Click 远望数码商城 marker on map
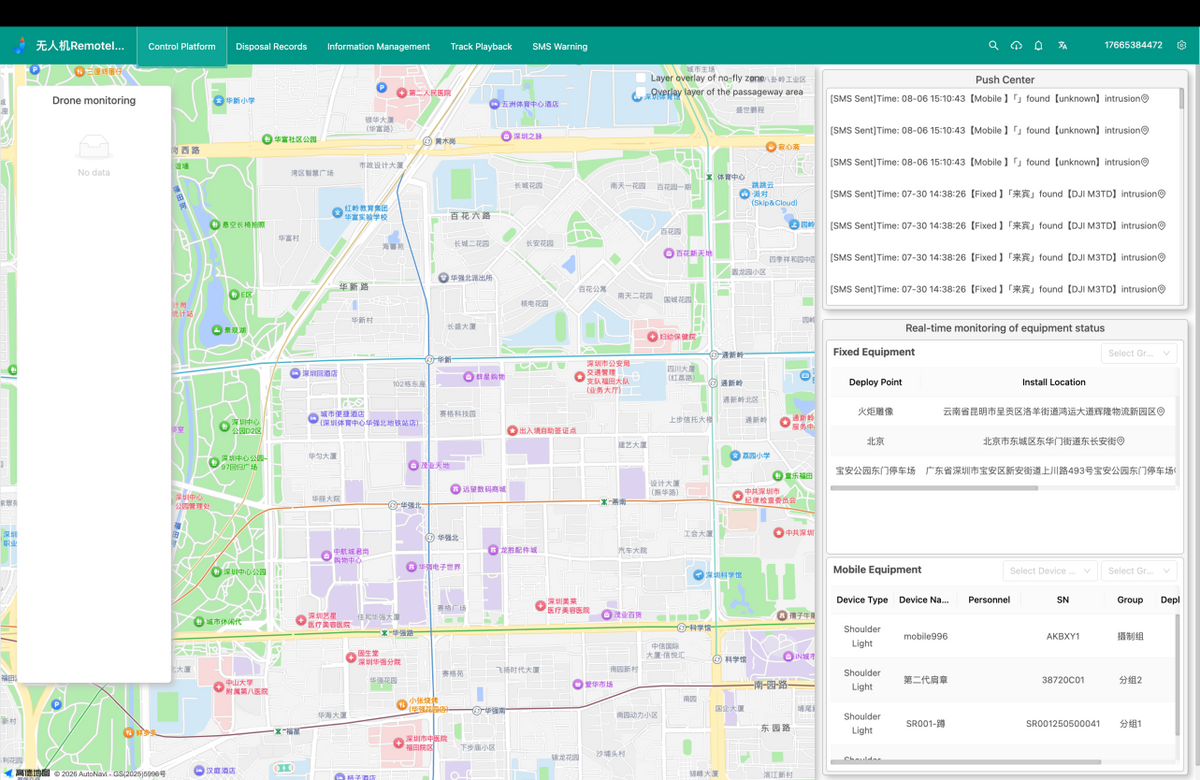The height and width of the screenshot is (780, 1200). pyautogui.click(x=455, y=489)
